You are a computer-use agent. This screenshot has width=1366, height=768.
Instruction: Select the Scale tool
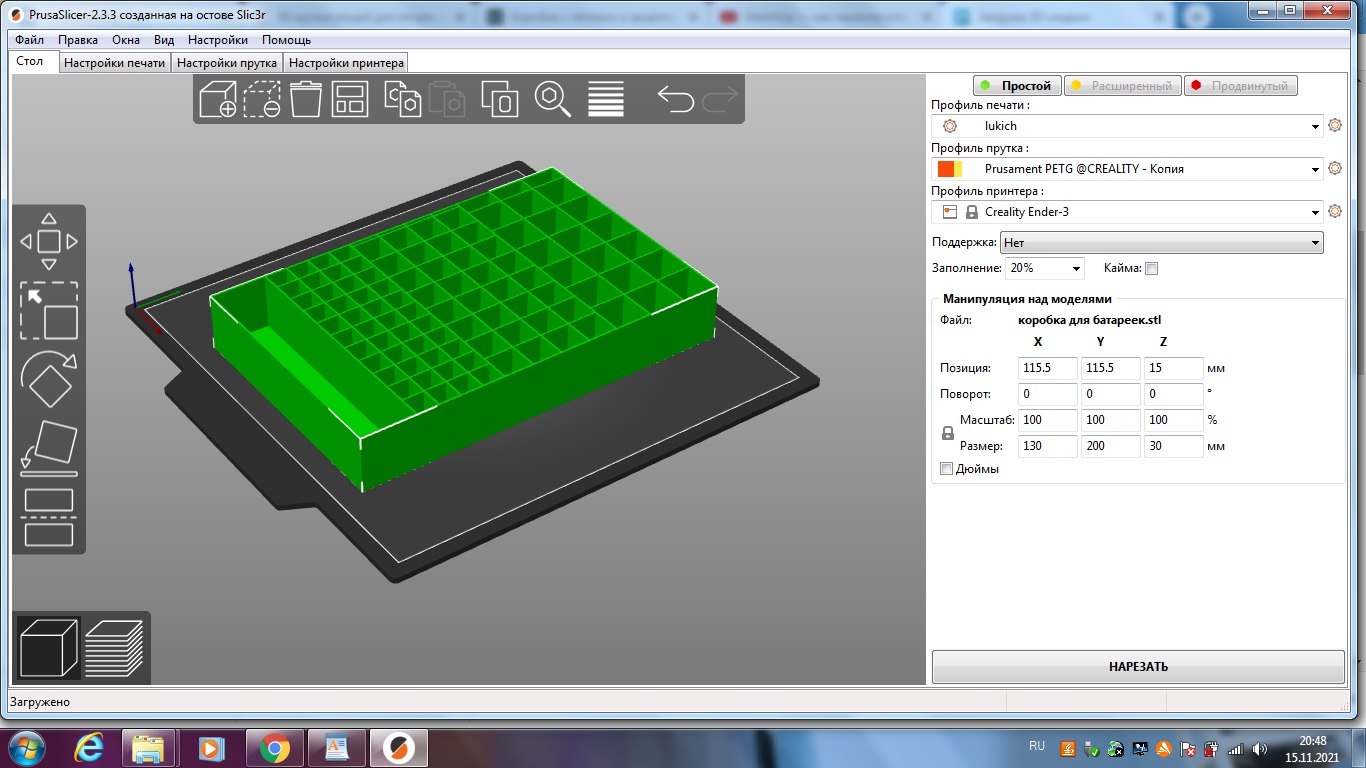point(49,311)
